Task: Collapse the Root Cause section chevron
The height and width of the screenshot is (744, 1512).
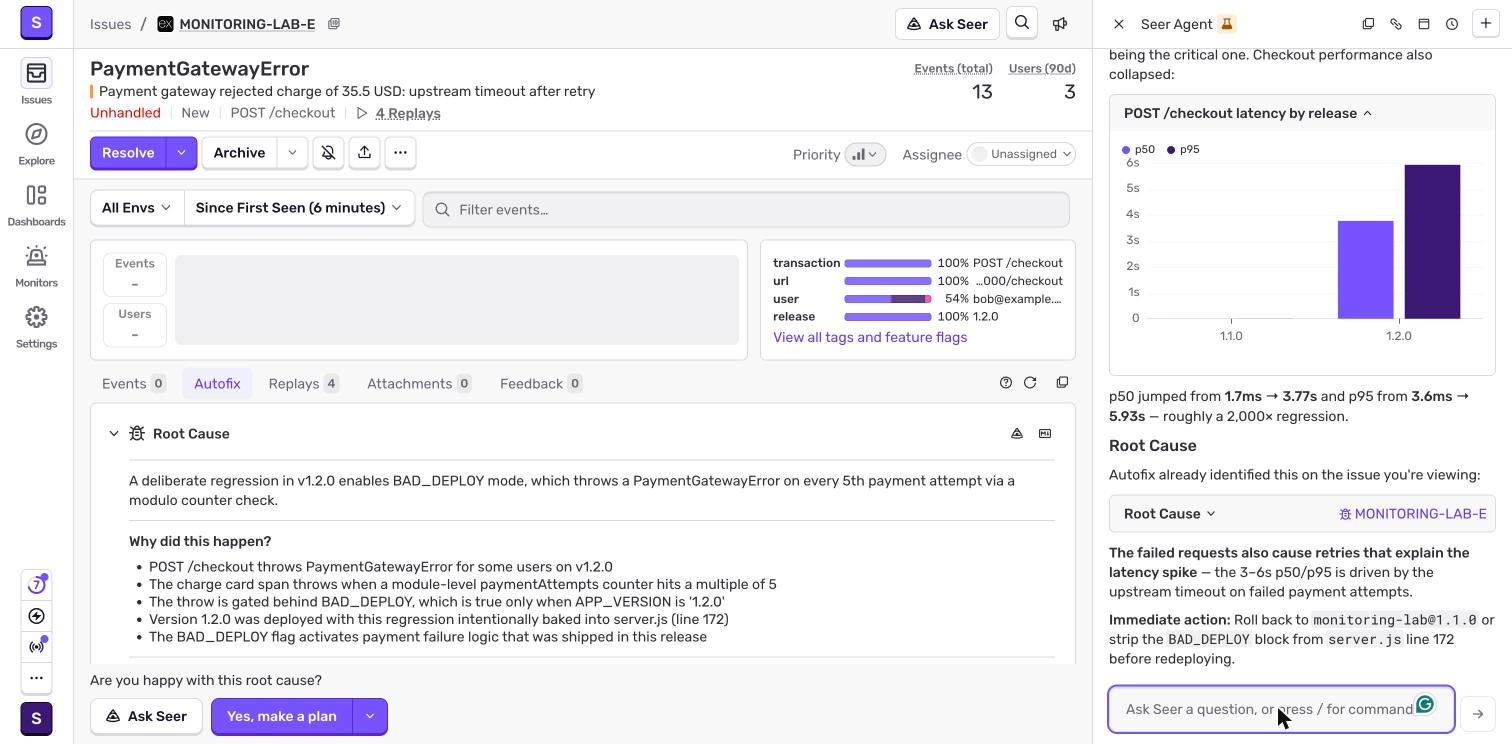Action: 114,434
